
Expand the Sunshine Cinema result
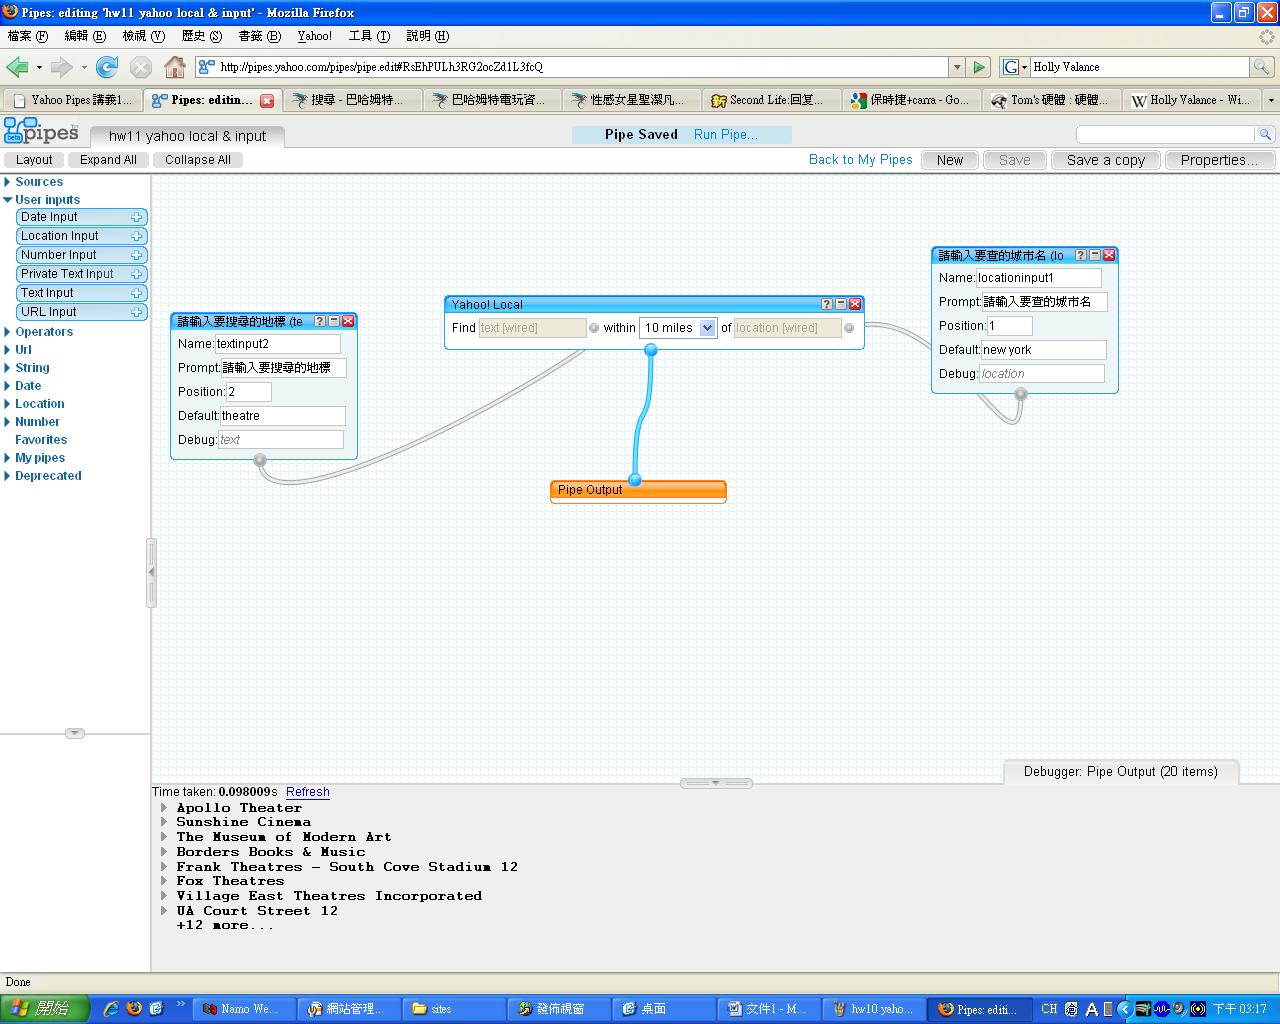click(164, 822)
